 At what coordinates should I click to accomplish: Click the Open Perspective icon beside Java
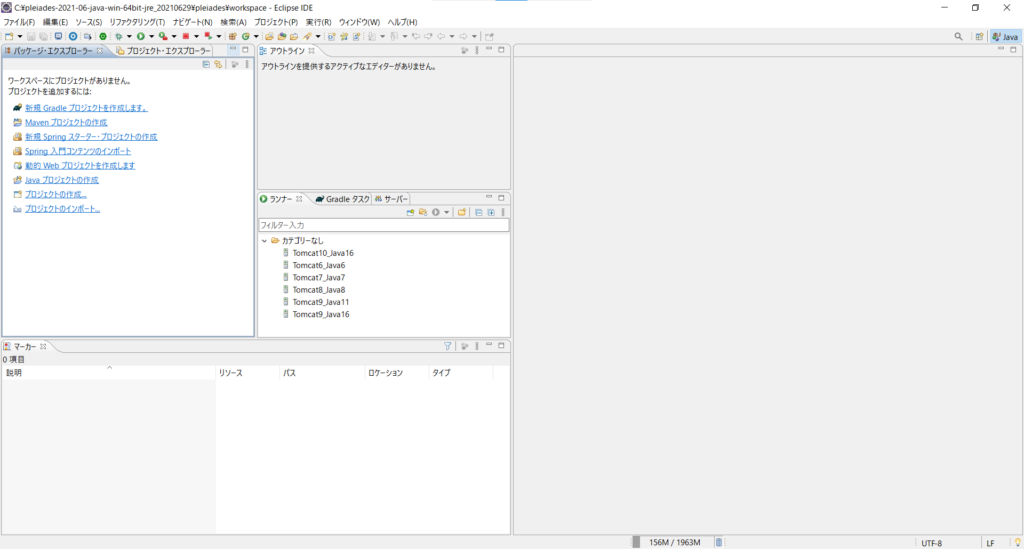pos(979,36)
